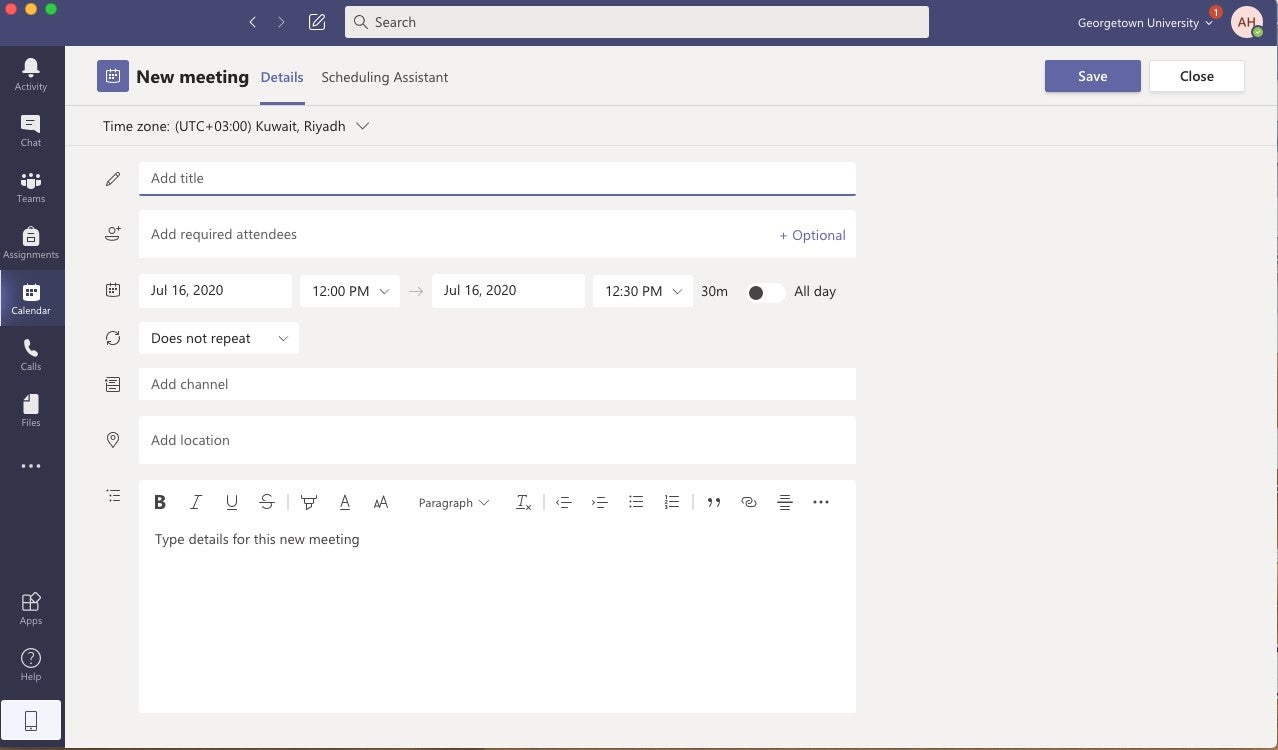Enable the All day option

[x=765, y=292]
